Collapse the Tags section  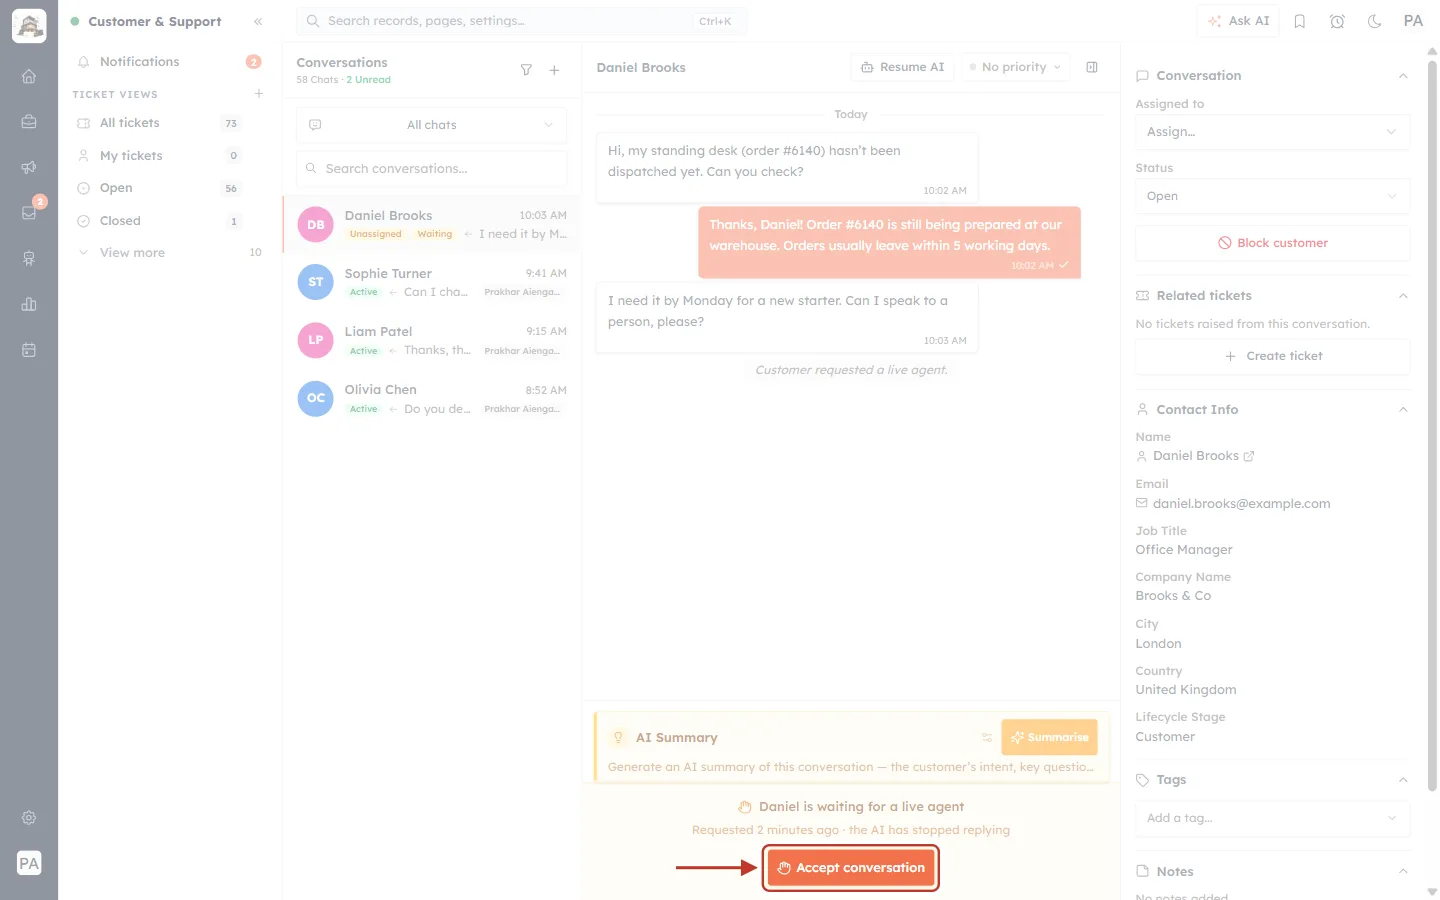[1403, 780]
